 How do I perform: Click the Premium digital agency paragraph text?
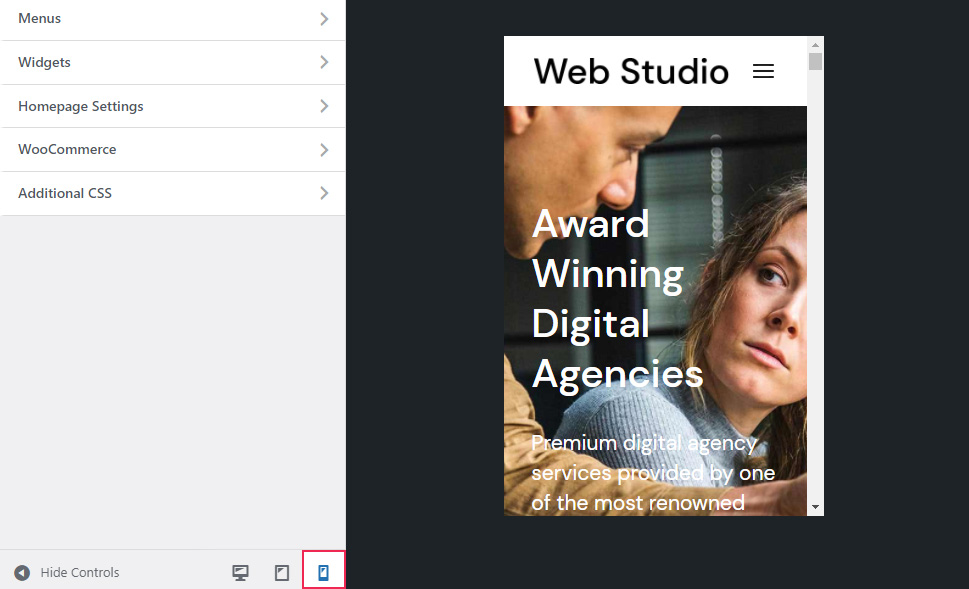(653, 472)
